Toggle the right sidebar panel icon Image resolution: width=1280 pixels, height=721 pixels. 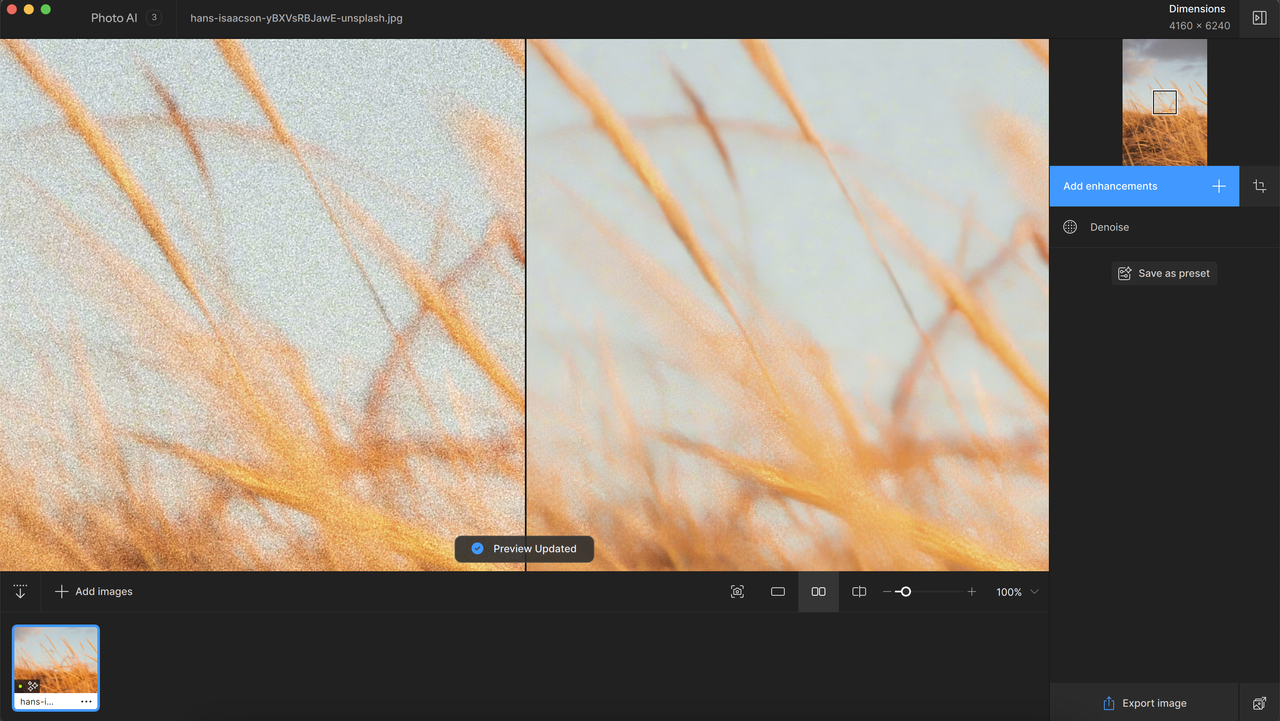(x=1259, y=18)
